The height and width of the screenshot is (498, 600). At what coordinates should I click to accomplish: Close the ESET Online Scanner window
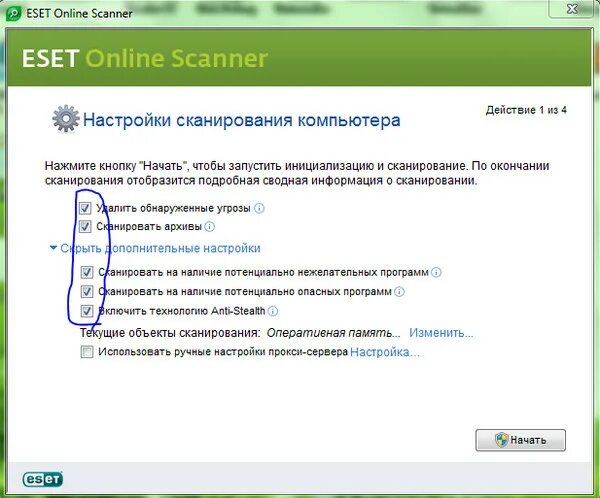[x=572, y=9]
